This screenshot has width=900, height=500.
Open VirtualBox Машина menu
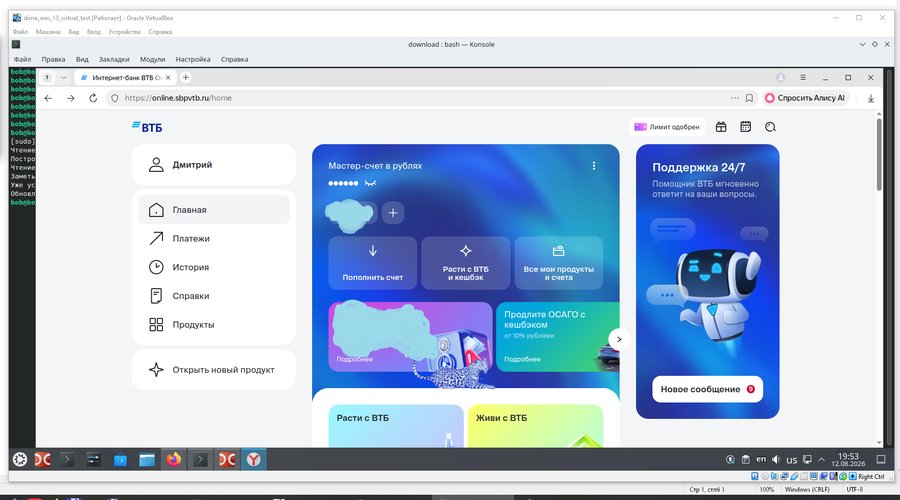48,32
